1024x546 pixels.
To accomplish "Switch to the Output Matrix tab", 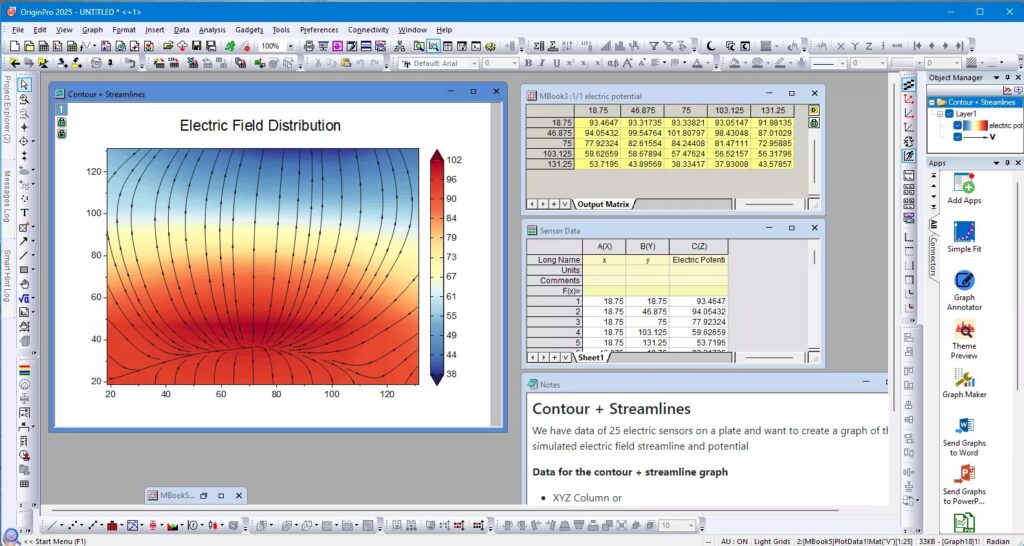I will (x=603, y=204).
